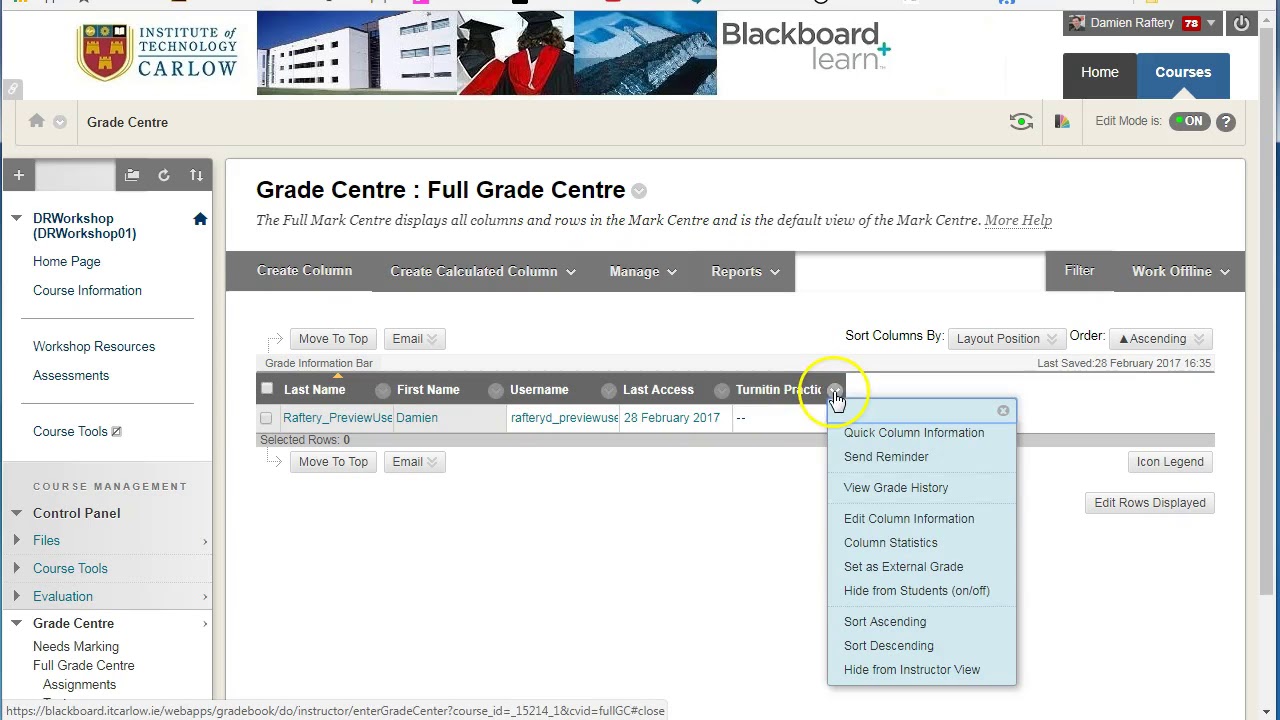
Task: Tick the Raftery_PreviewUser row checkbox
Action: click(266, 418)
